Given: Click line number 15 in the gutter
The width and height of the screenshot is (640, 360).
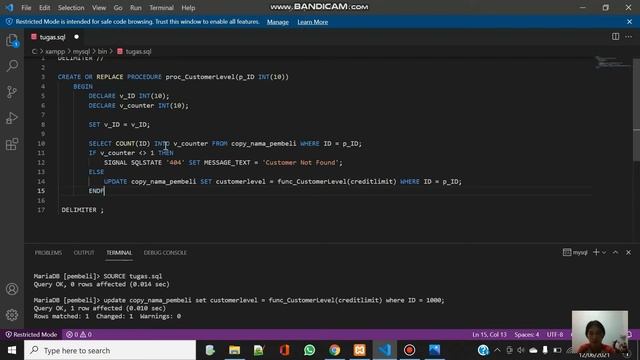Looking at the screenshot, I should [x=41, y=191].
